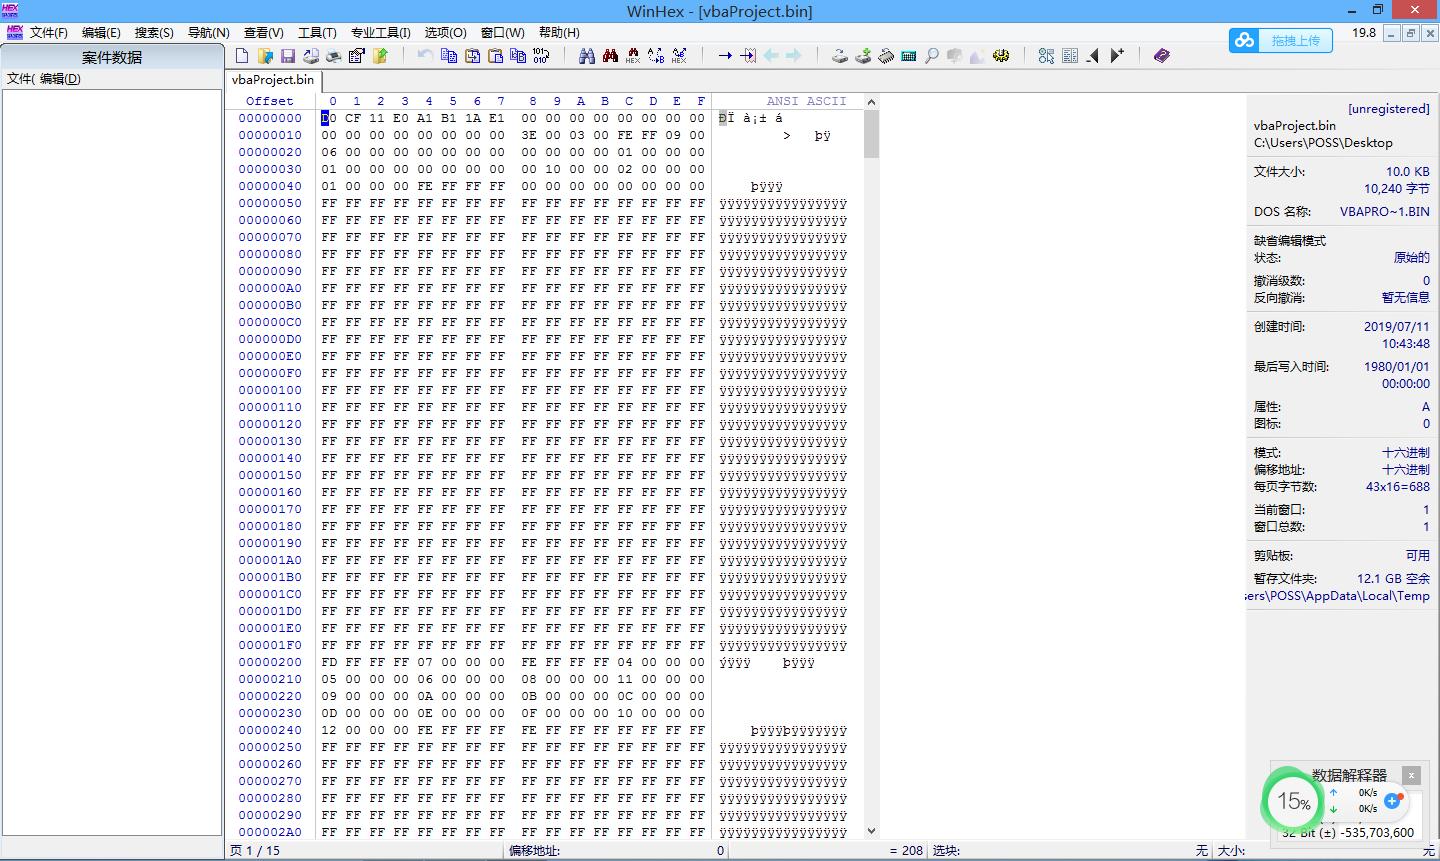Click the blue plus button on the speed widget
The height and width of the screenshot is (861, 1440).
(x=1393, y=801)
